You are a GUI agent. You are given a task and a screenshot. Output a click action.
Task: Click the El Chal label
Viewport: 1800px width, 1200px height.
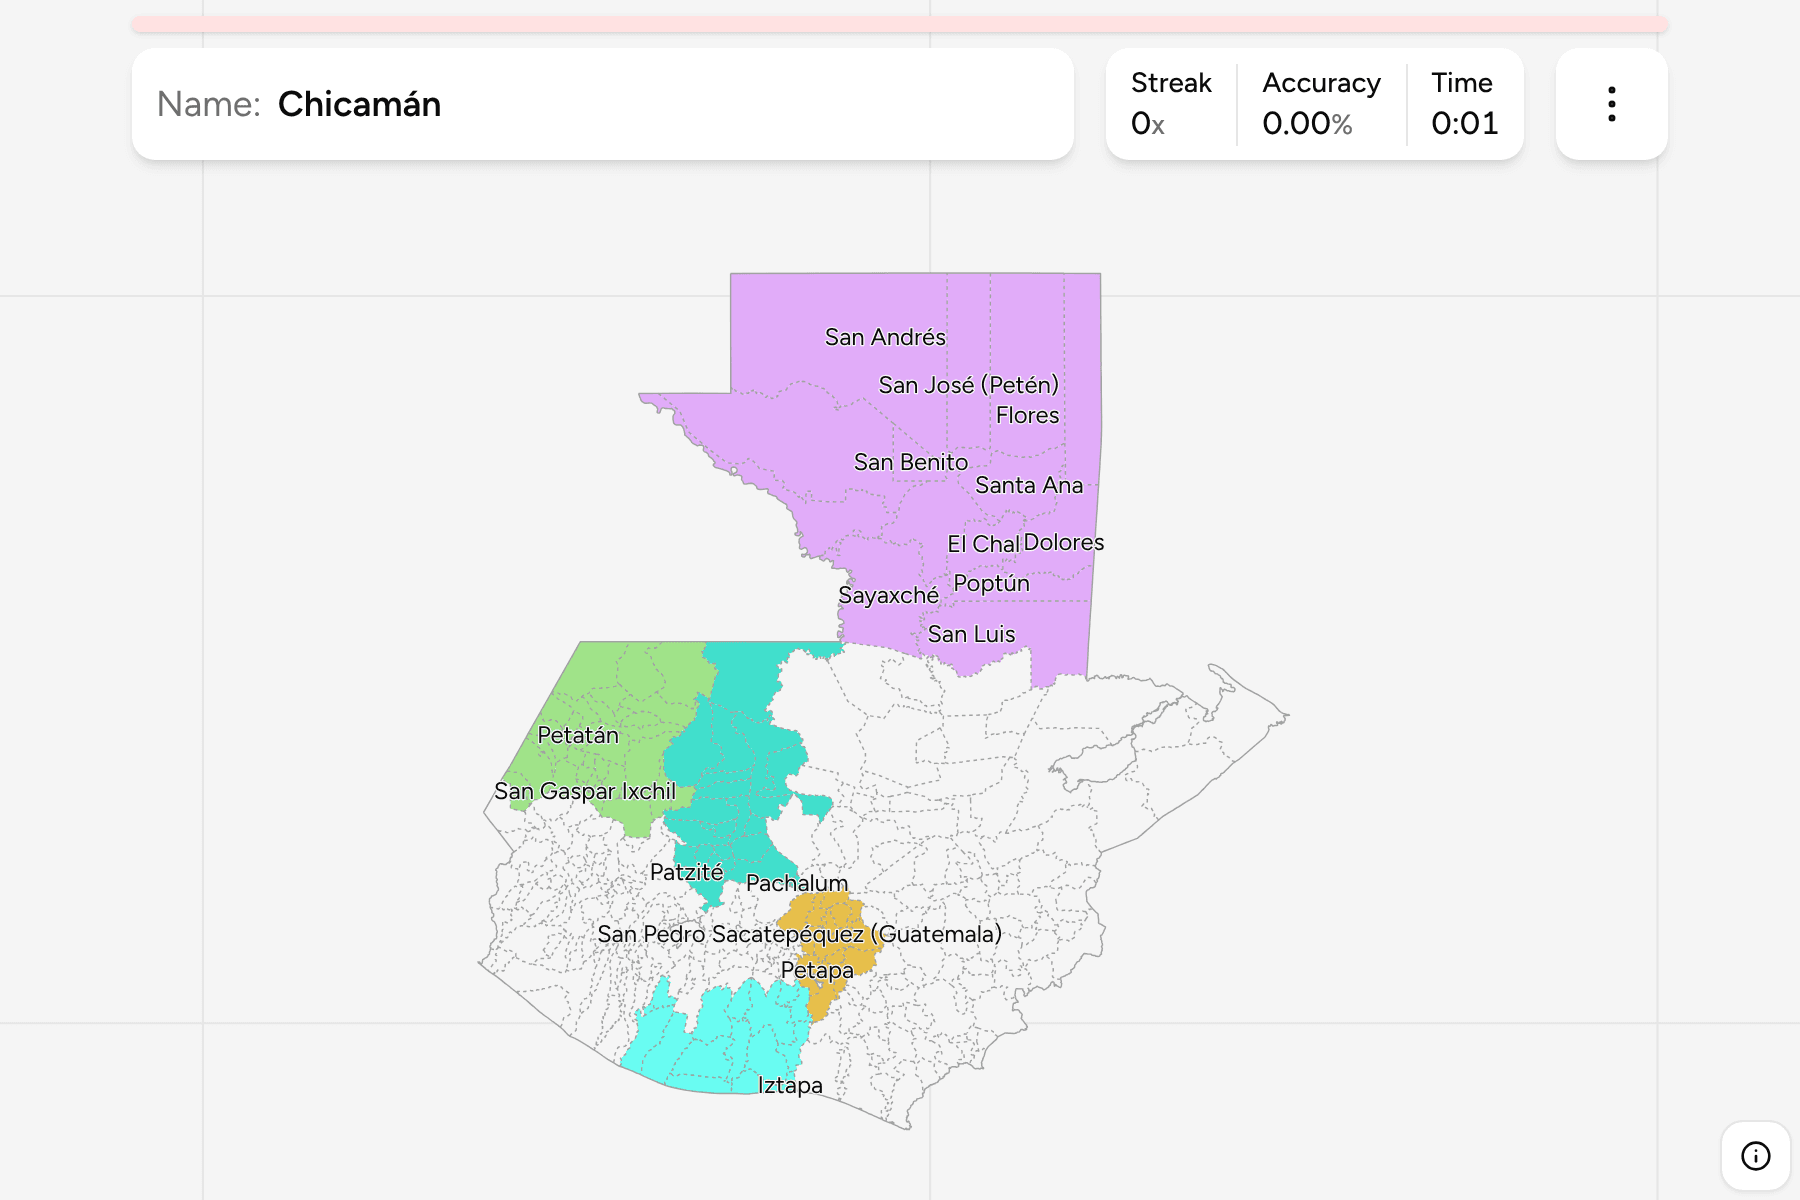[983, 544]
